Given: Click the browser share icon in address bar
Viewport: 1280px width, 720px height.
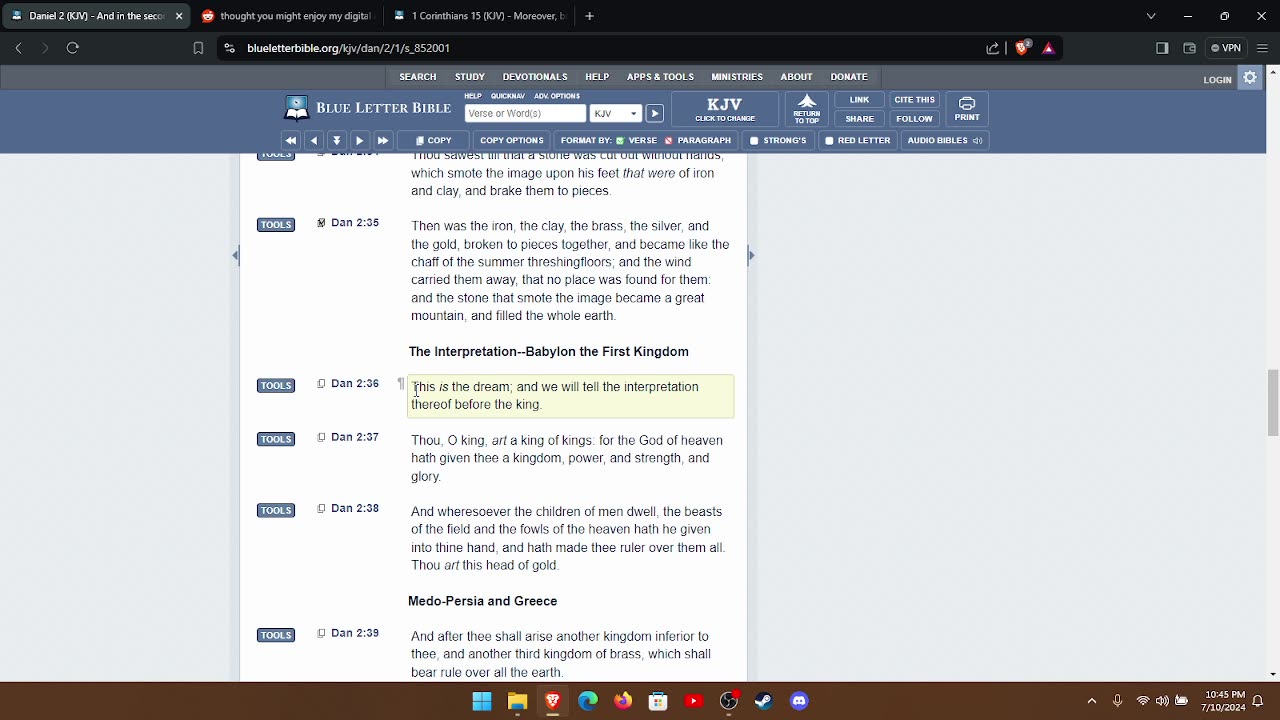Looking at the screenshot, I should [x=992, y=48].
